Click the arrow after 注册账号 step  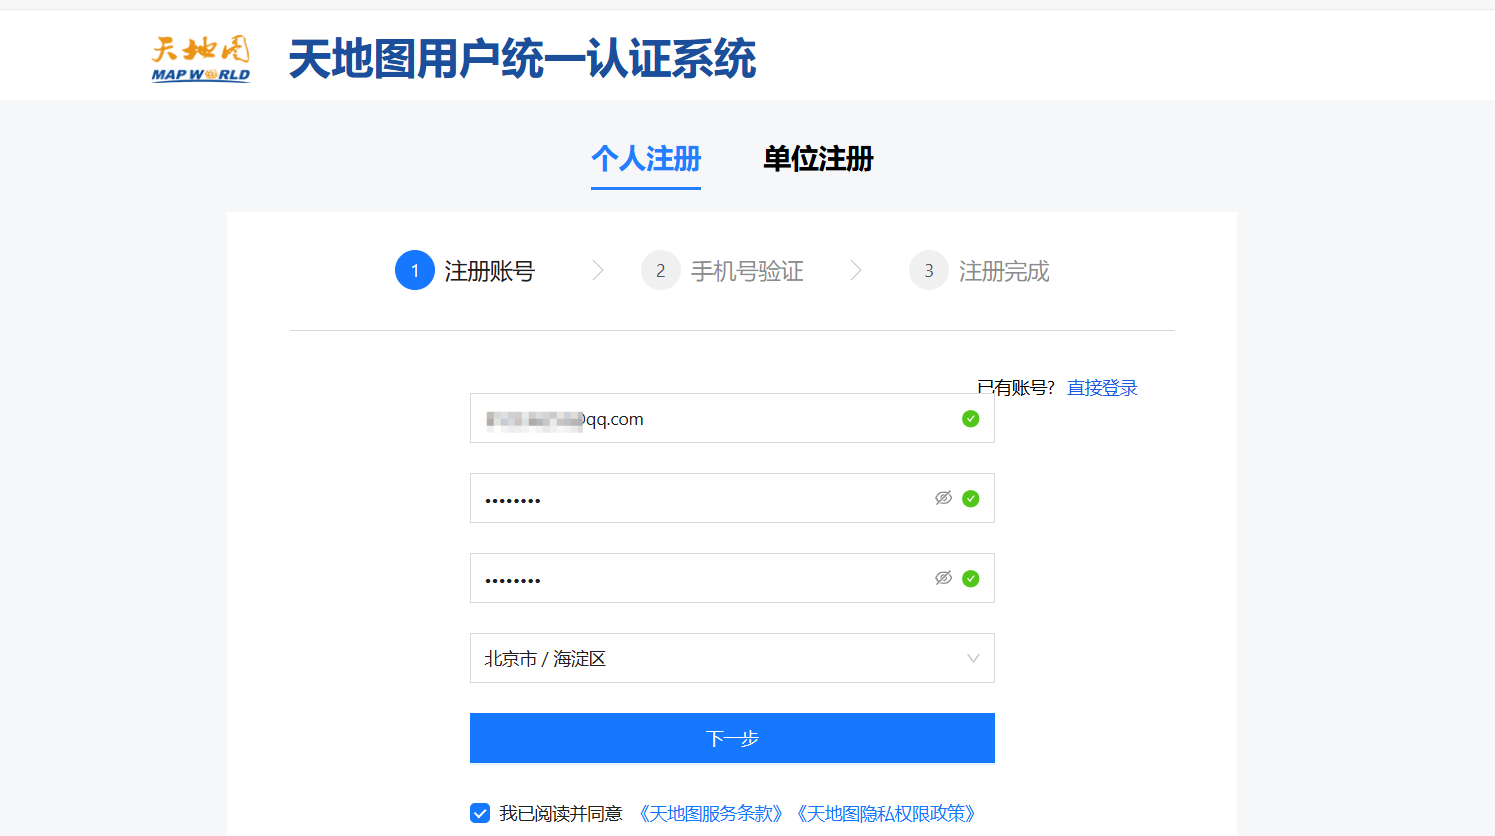tap(598, 270)
